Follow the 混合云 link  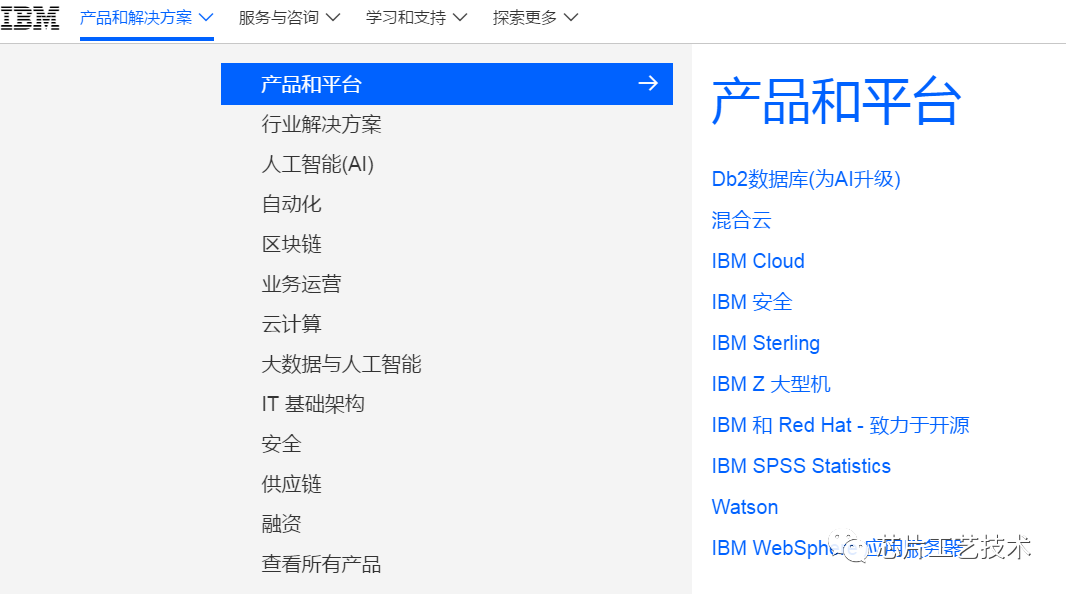click(741, 220)
